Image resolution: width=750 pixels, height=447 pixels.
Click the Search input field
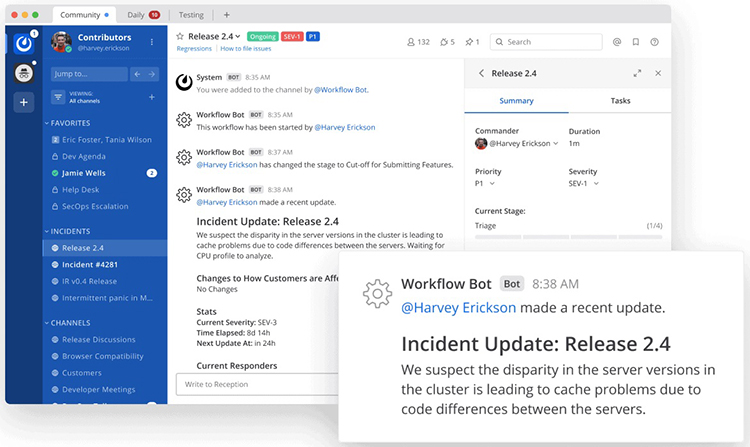[x=552, y=42]
